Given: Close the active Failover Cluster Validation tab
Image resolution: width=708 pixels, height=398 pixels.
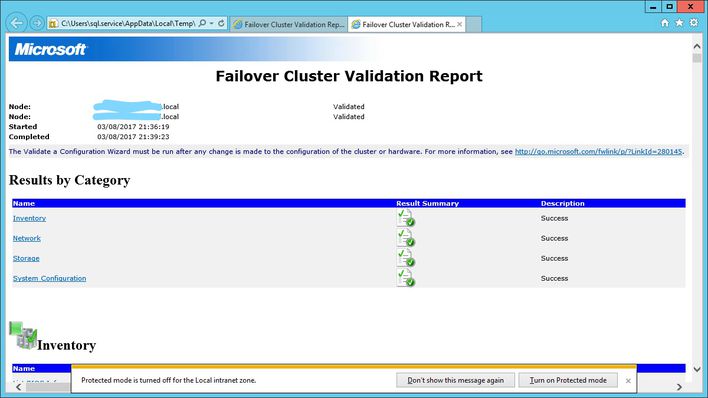Looking at the screenshot, I should [460, 24].
